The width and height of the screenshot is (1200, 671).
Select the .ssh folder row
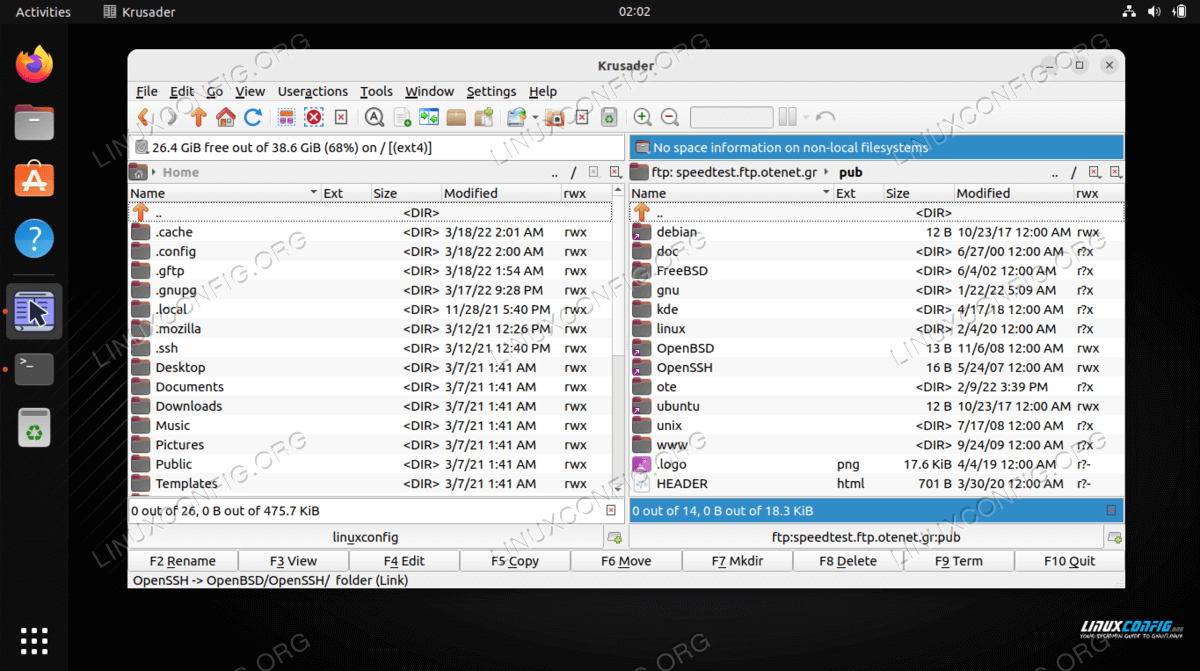(370, 348)
